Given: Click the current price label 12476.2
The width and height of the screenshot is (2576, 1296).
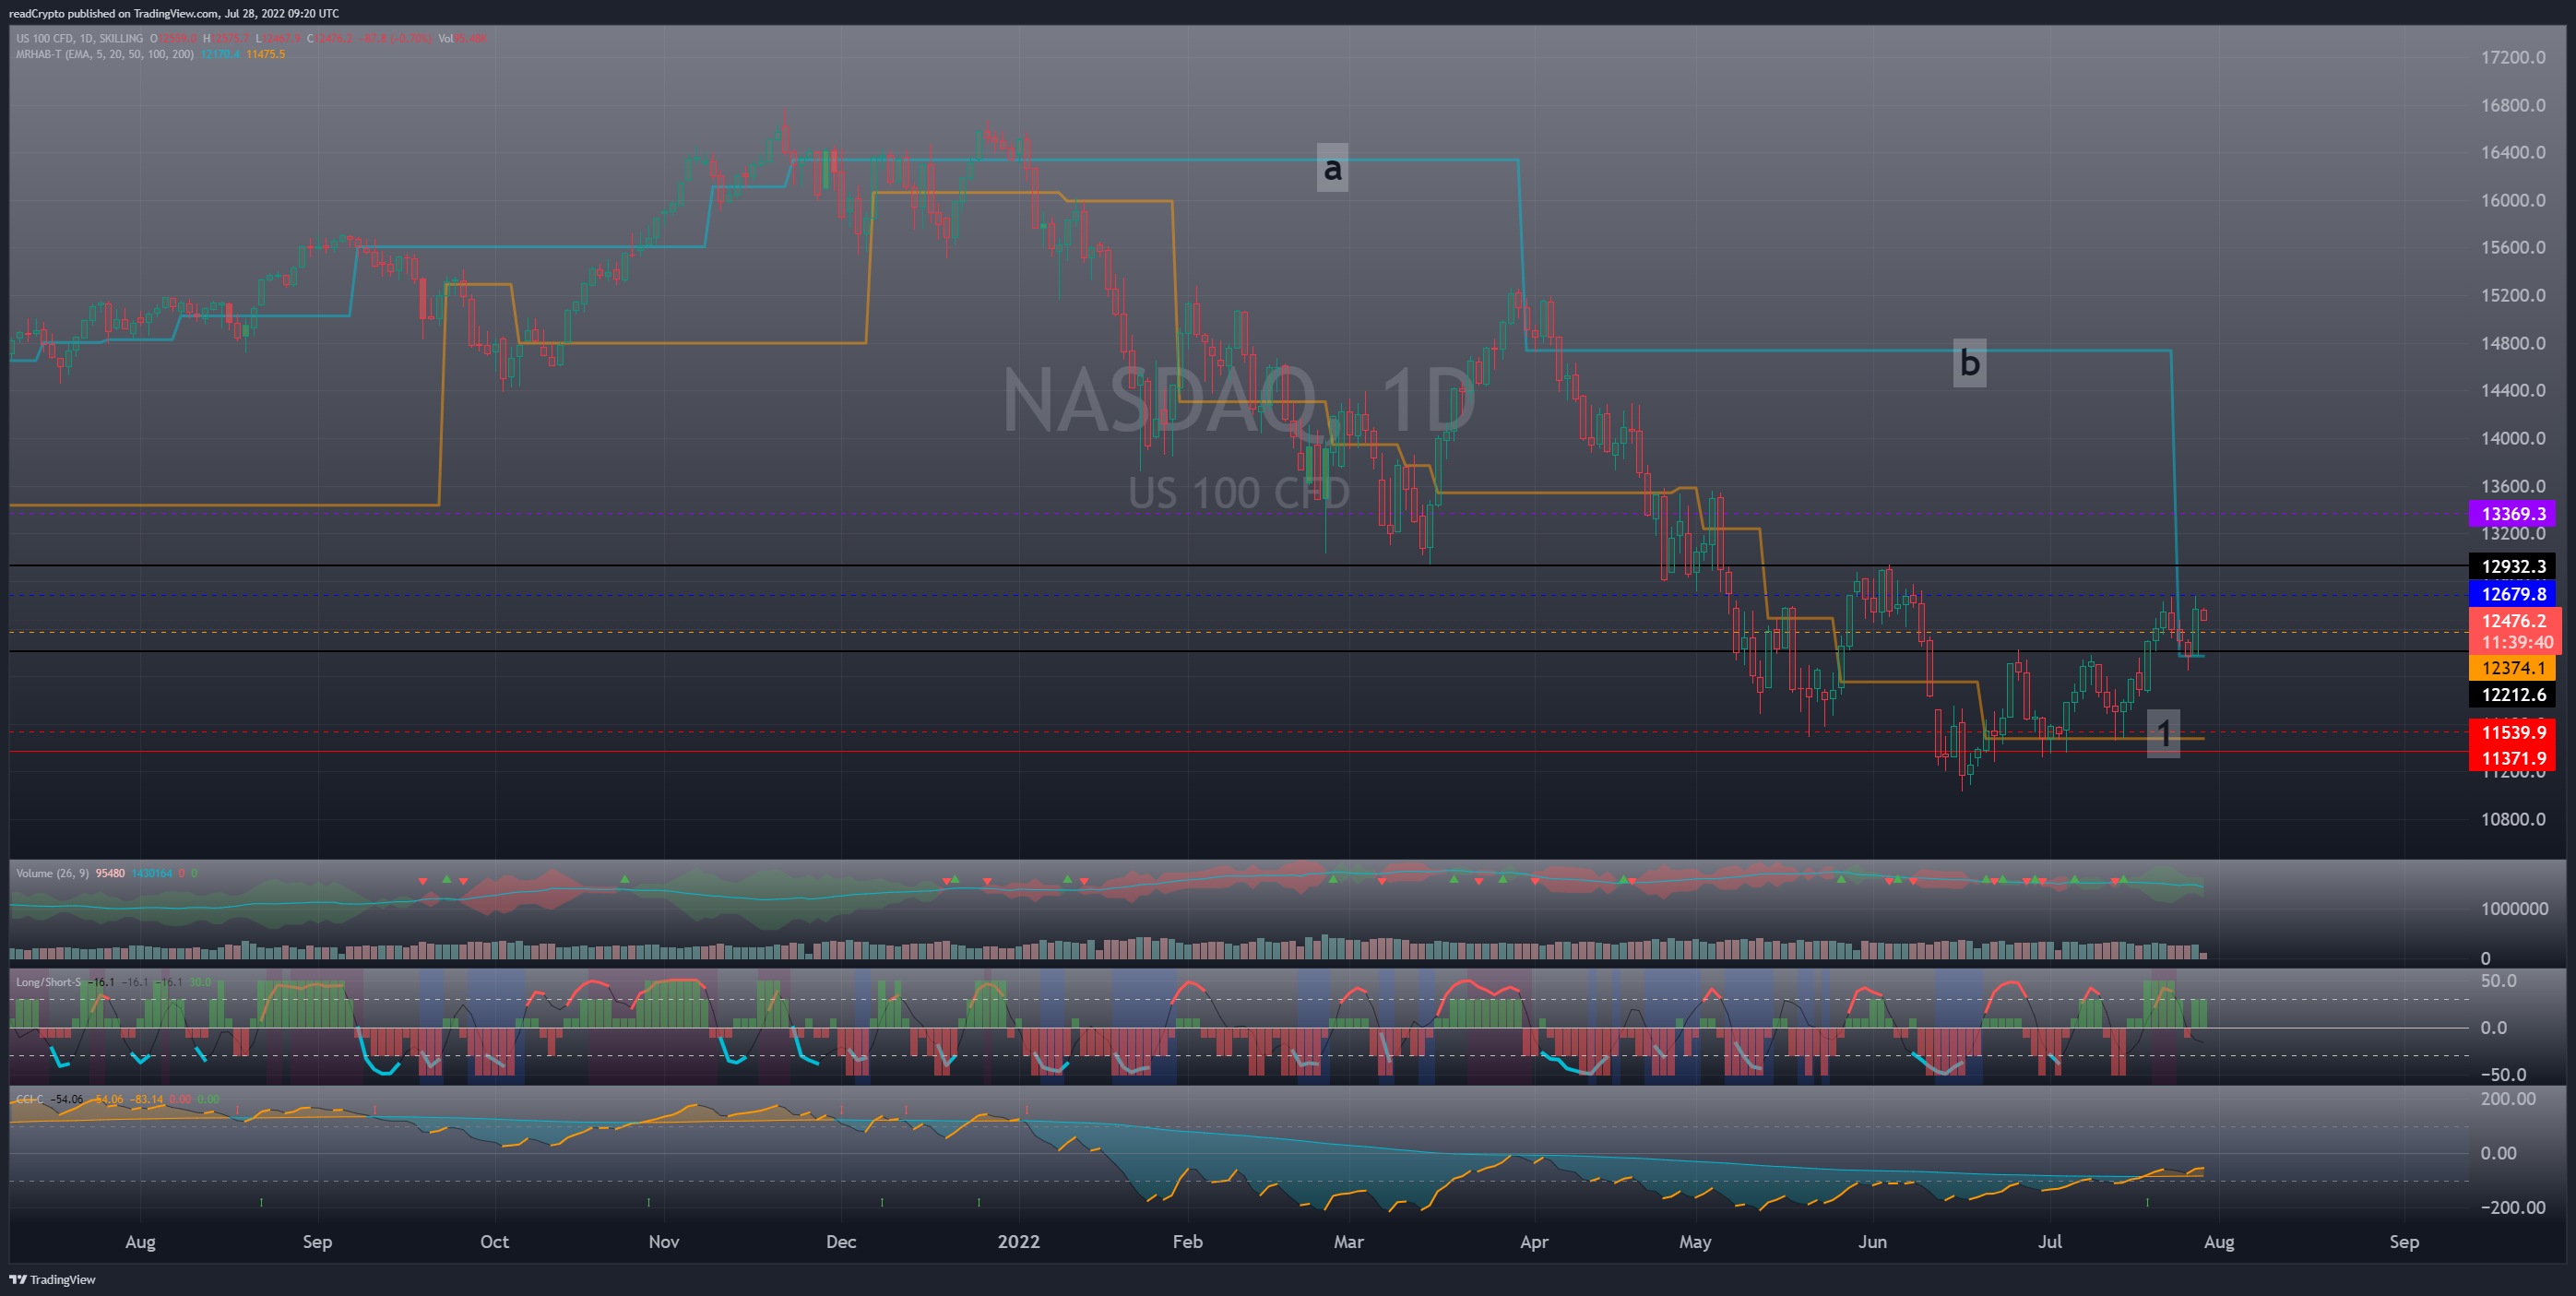Looking at the screenshot, I should (x=2514, y=621).
